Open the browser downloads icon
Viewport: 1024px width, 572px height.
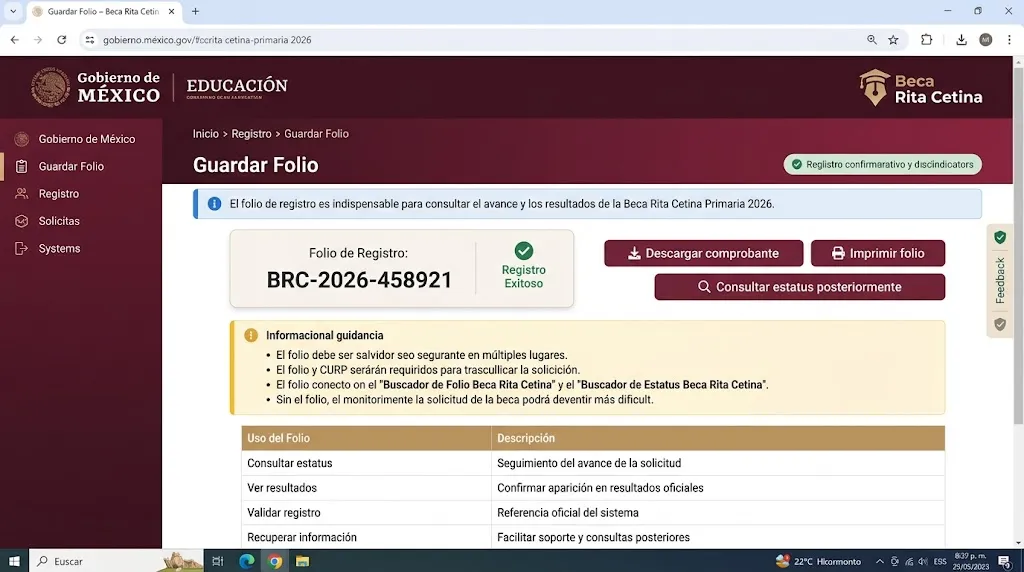coord(961,40)
